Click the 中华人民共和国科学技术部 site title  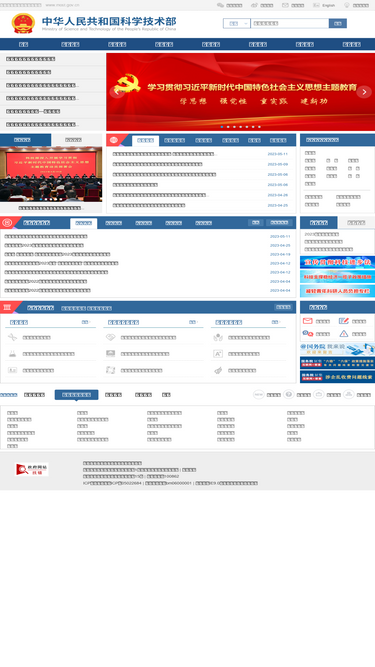[x=109, y=21]
